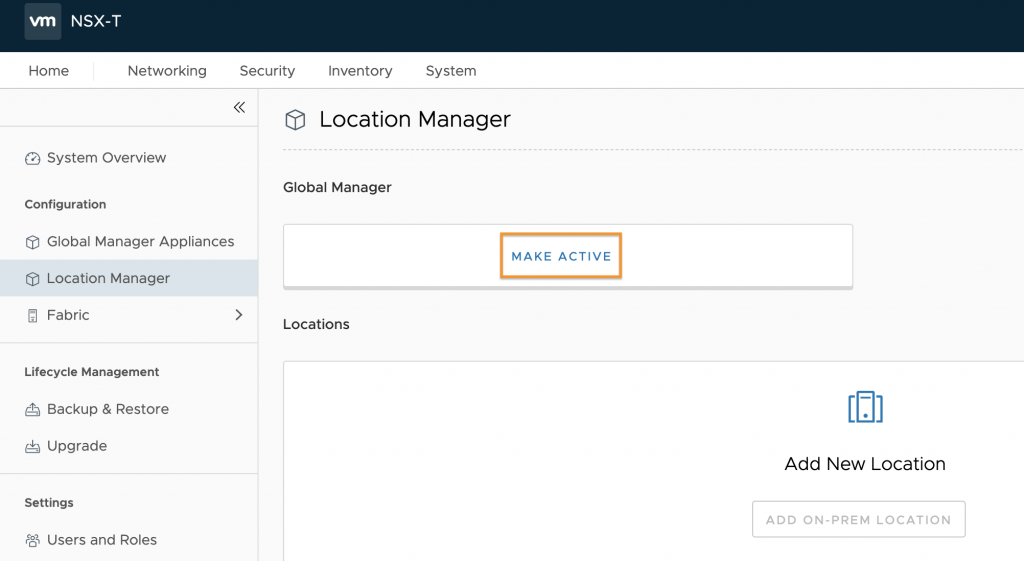
Task: Click the Location Manager page heading
Action: [x=415, y=120]
